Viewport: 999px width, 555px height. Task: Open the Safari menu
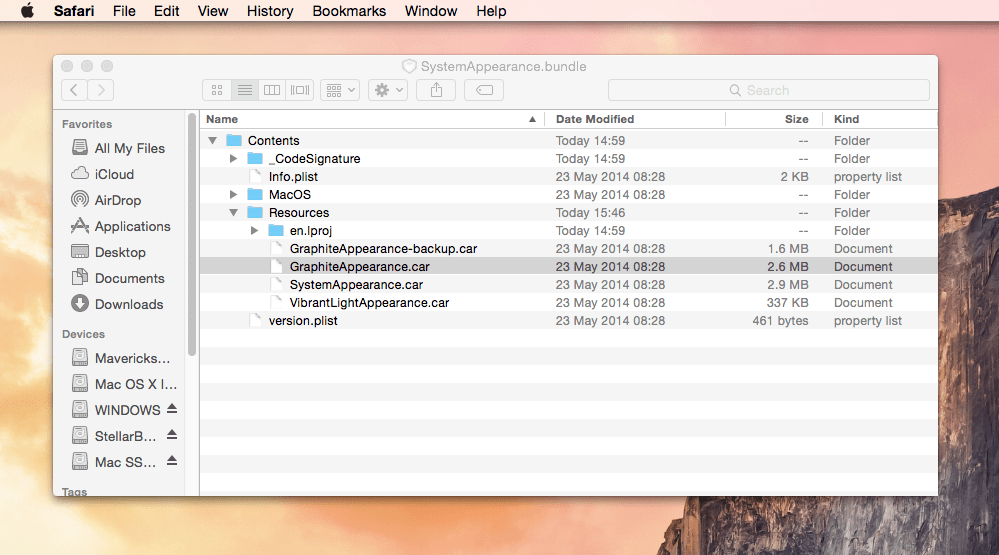74,11
